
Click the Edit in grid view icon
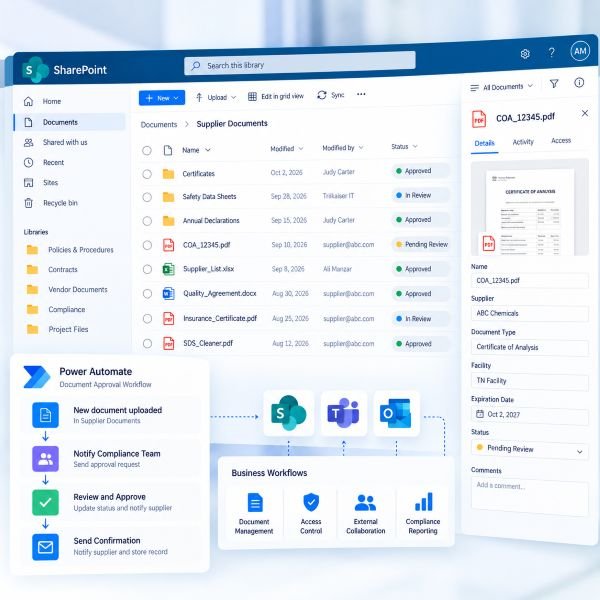coord(252,96)
